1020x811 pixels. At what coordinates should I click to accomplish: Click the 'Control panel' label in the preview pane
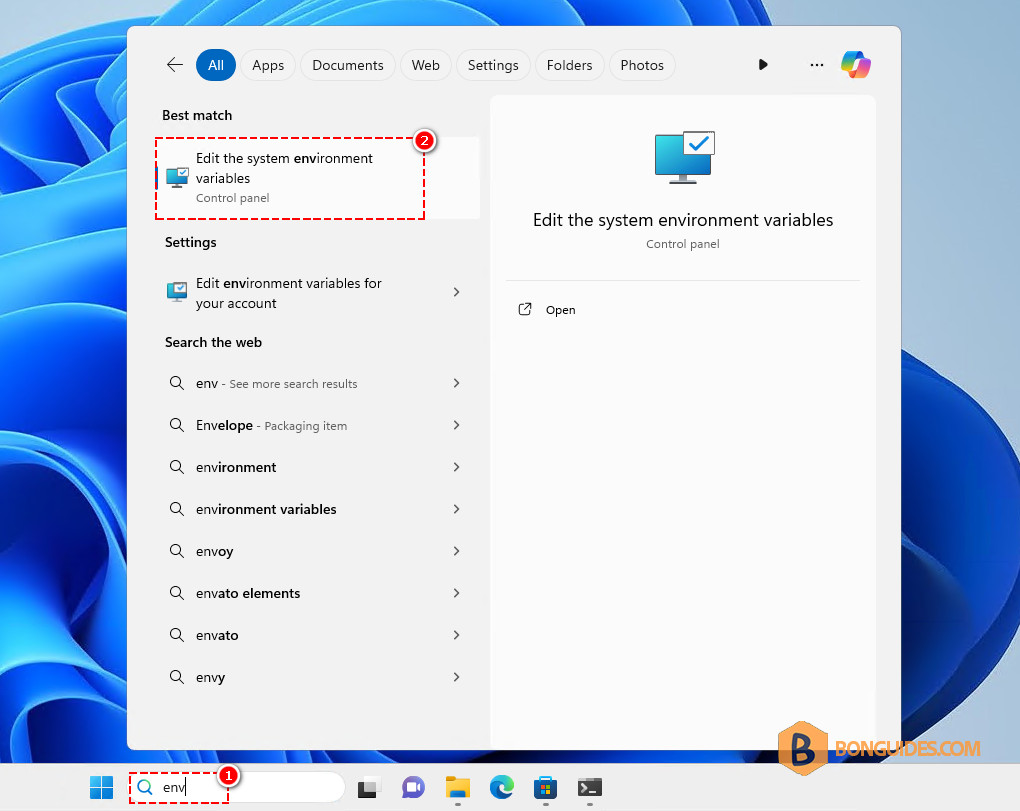click(x=683, y=244)
